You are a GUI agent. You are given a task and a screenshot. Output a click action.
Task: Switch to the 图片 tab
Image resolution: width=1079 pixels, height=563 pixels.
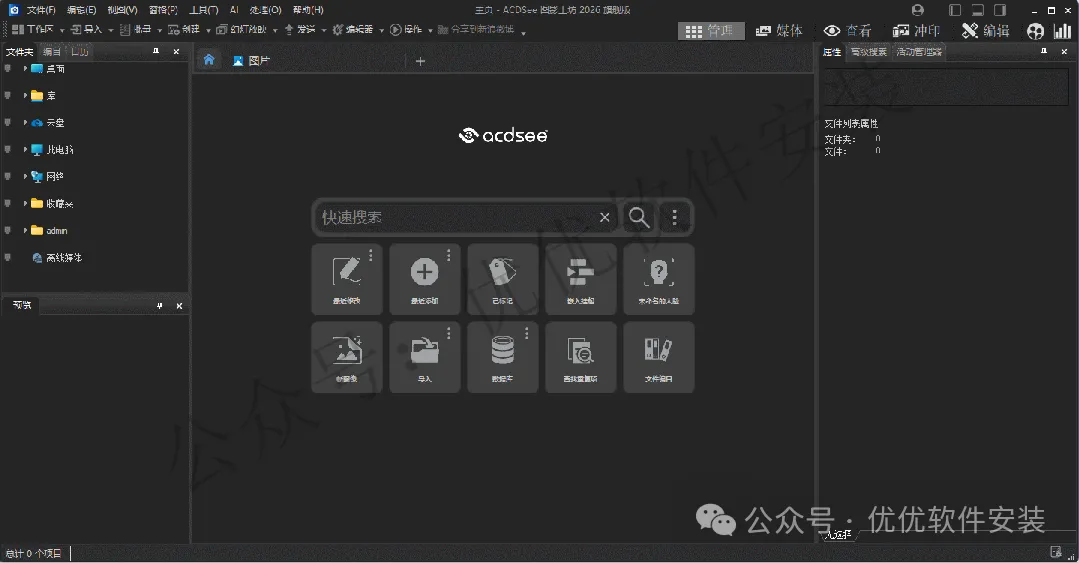click(x=251, y=61)
